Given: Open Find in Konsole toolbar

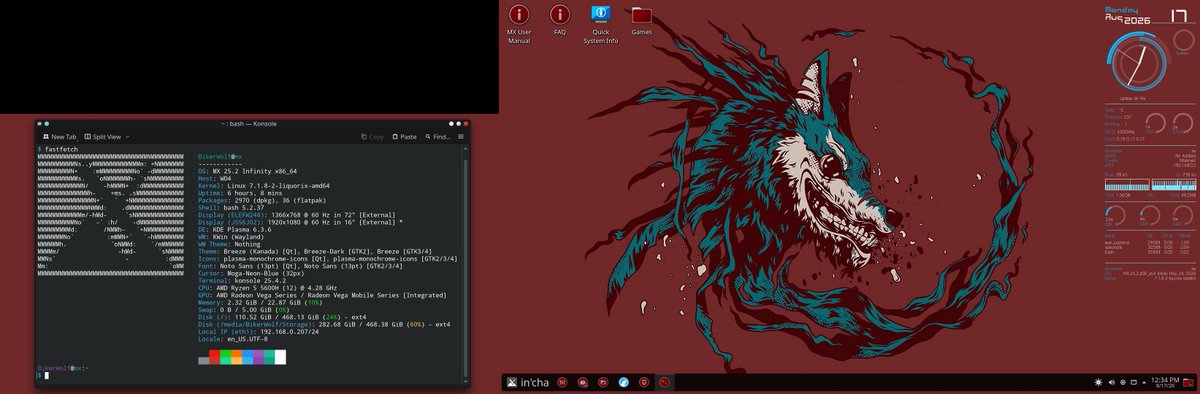Looking at the screenshot, I should pyautogui.click(x=438, y=137).
